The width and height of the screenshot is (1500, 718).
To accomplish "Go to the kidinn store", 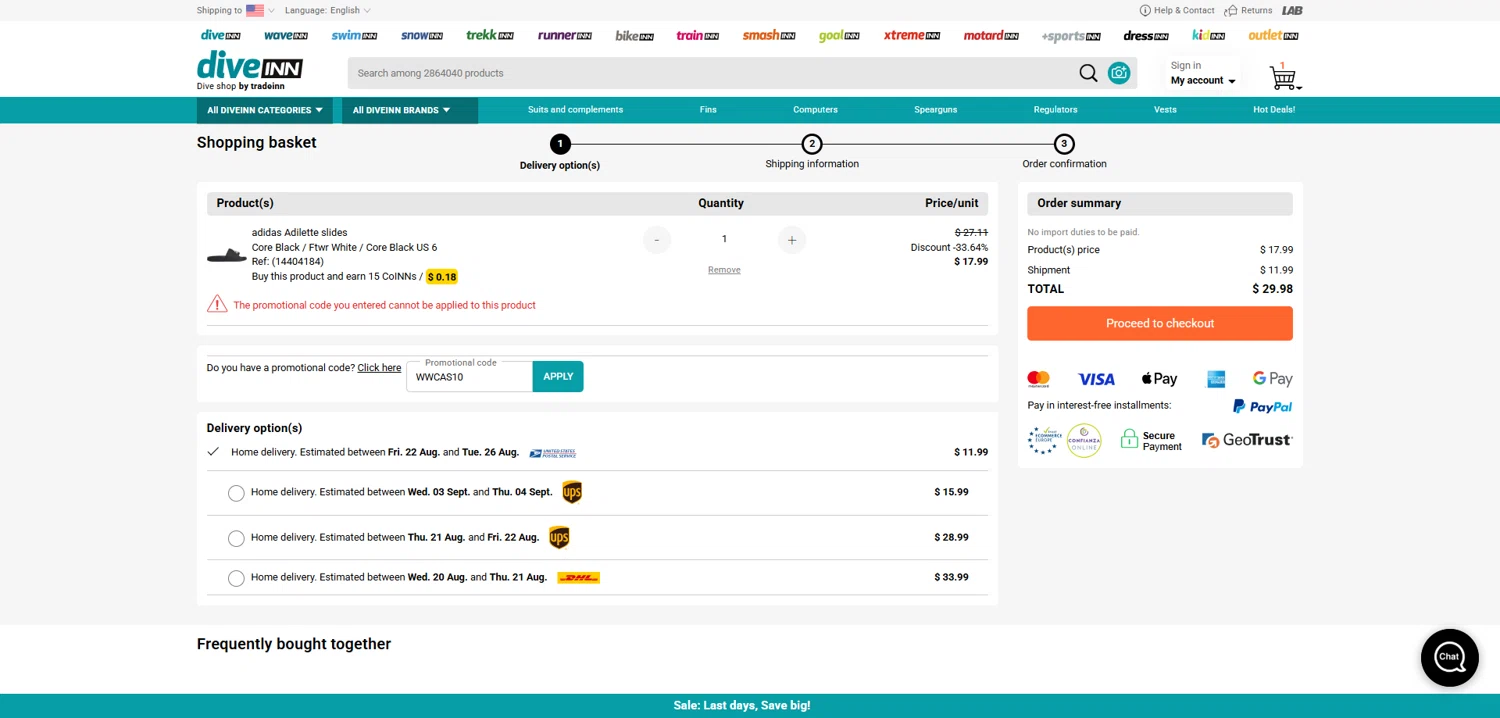I will tap(1208, 35).
